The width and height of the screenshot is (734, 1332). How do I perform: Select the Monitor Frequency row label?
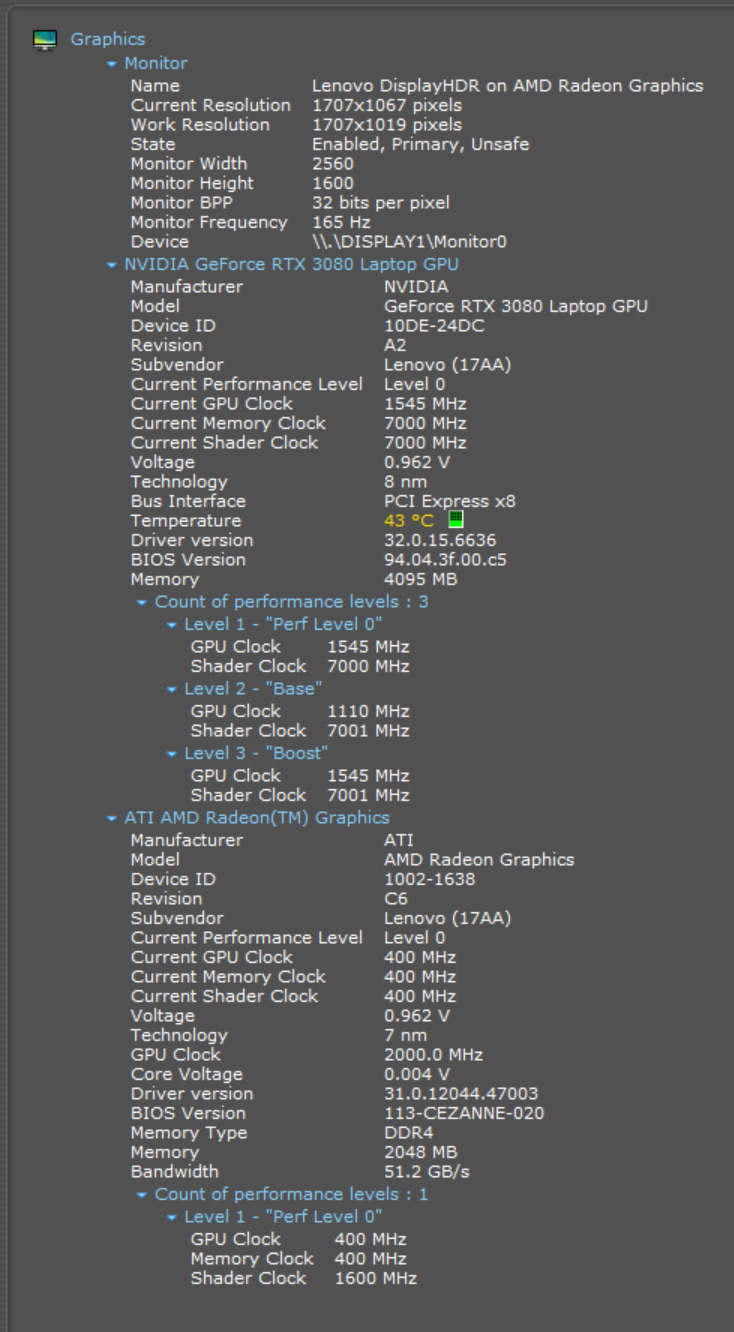click(208, 222)
